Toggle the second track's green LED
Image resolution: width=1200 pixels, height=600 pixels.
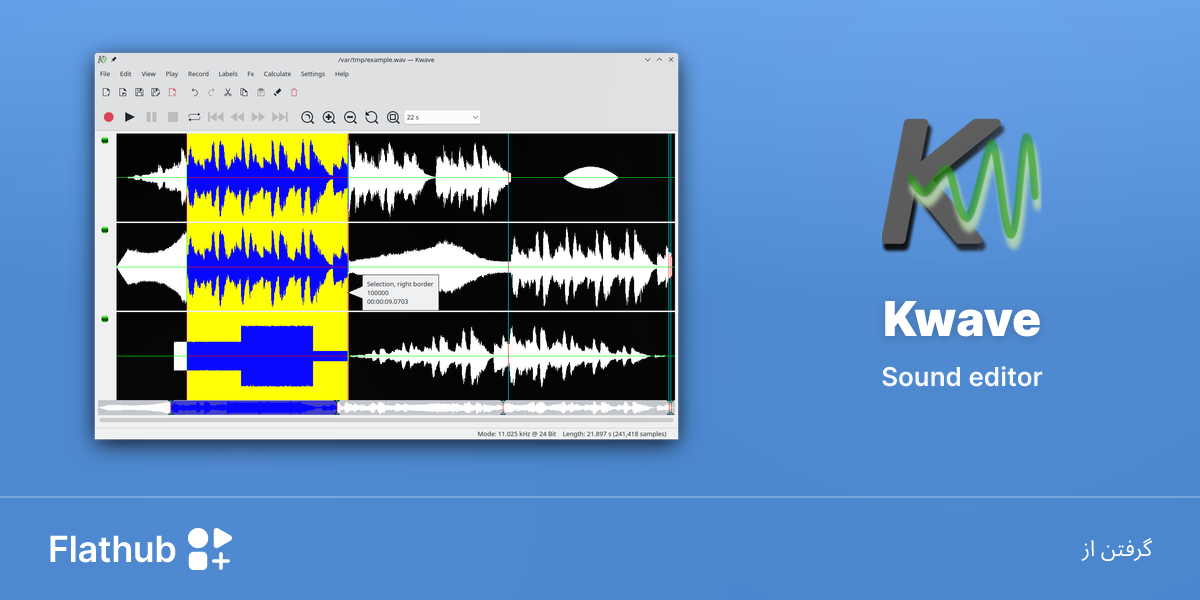click(x=105, y=230)
